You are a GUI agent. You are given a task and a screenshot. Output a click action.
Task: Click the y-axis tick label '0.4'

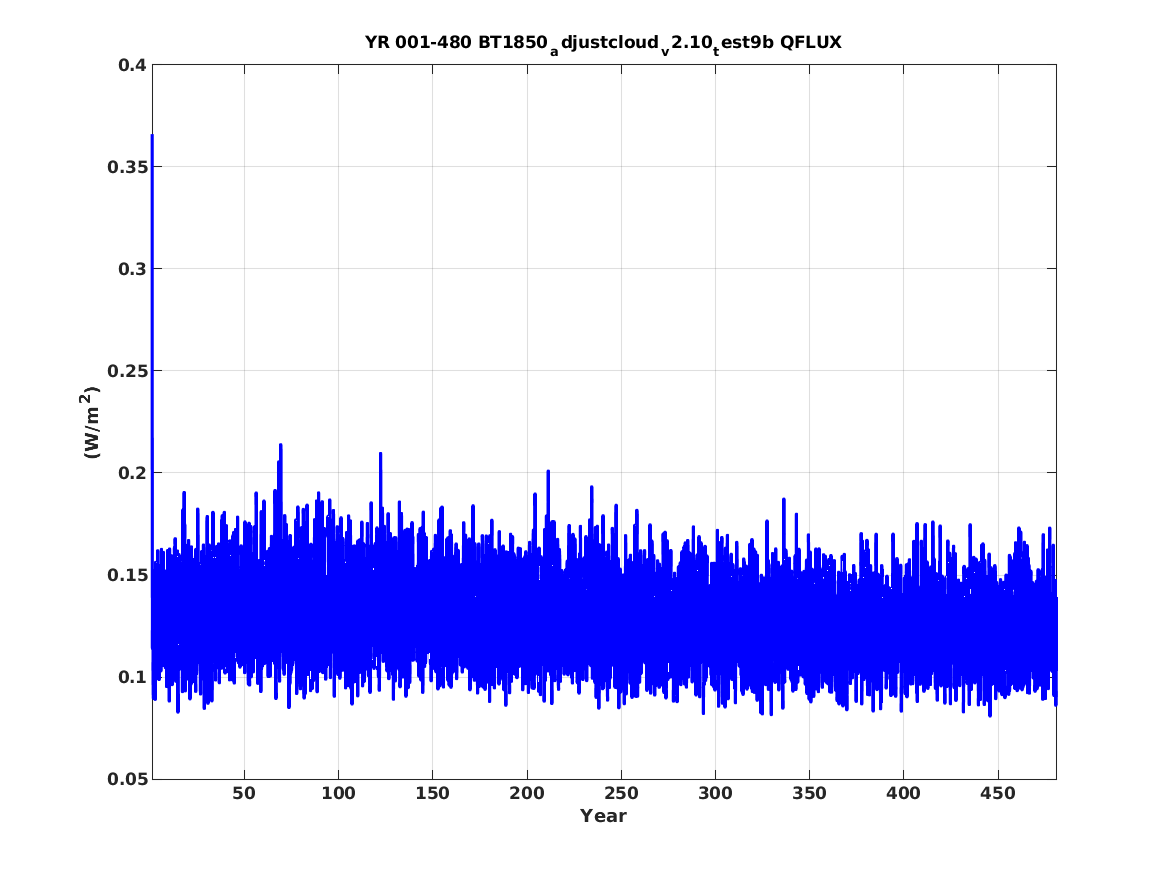pyautogui.click(x=132, y=65)
